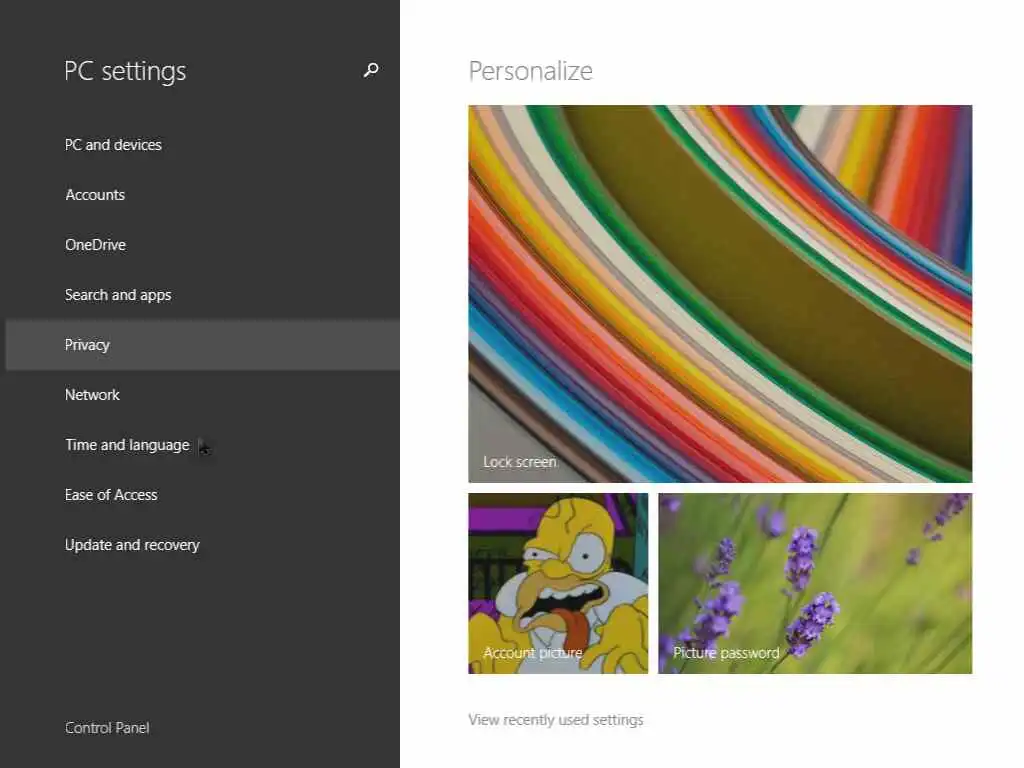Open PC and devices settings

113,145
